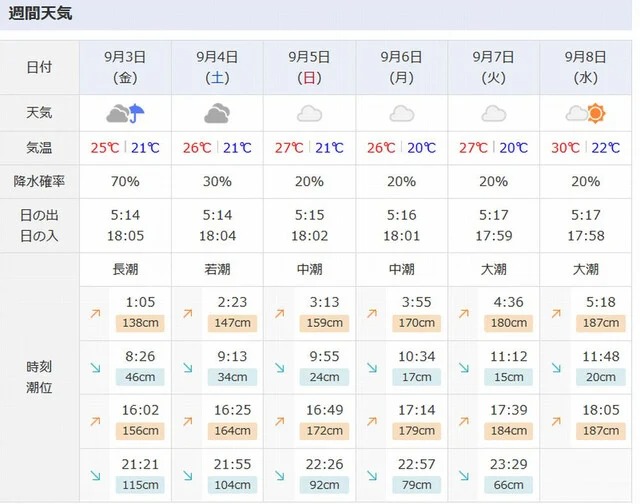Image resolution: width=640 pixels, height=504 pixels.
Task: Click the 15cm low tide badge
Action: pos(509,377)
